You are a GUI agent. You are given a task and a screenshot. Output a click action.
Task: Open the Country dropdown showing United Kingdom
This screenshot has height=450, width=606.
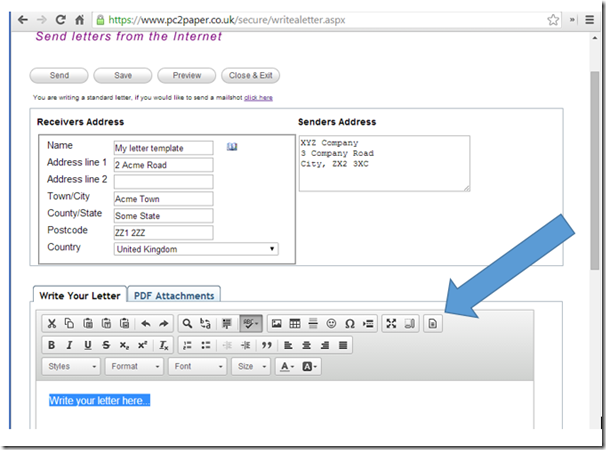pyautogui.click(x=196, y=249)
